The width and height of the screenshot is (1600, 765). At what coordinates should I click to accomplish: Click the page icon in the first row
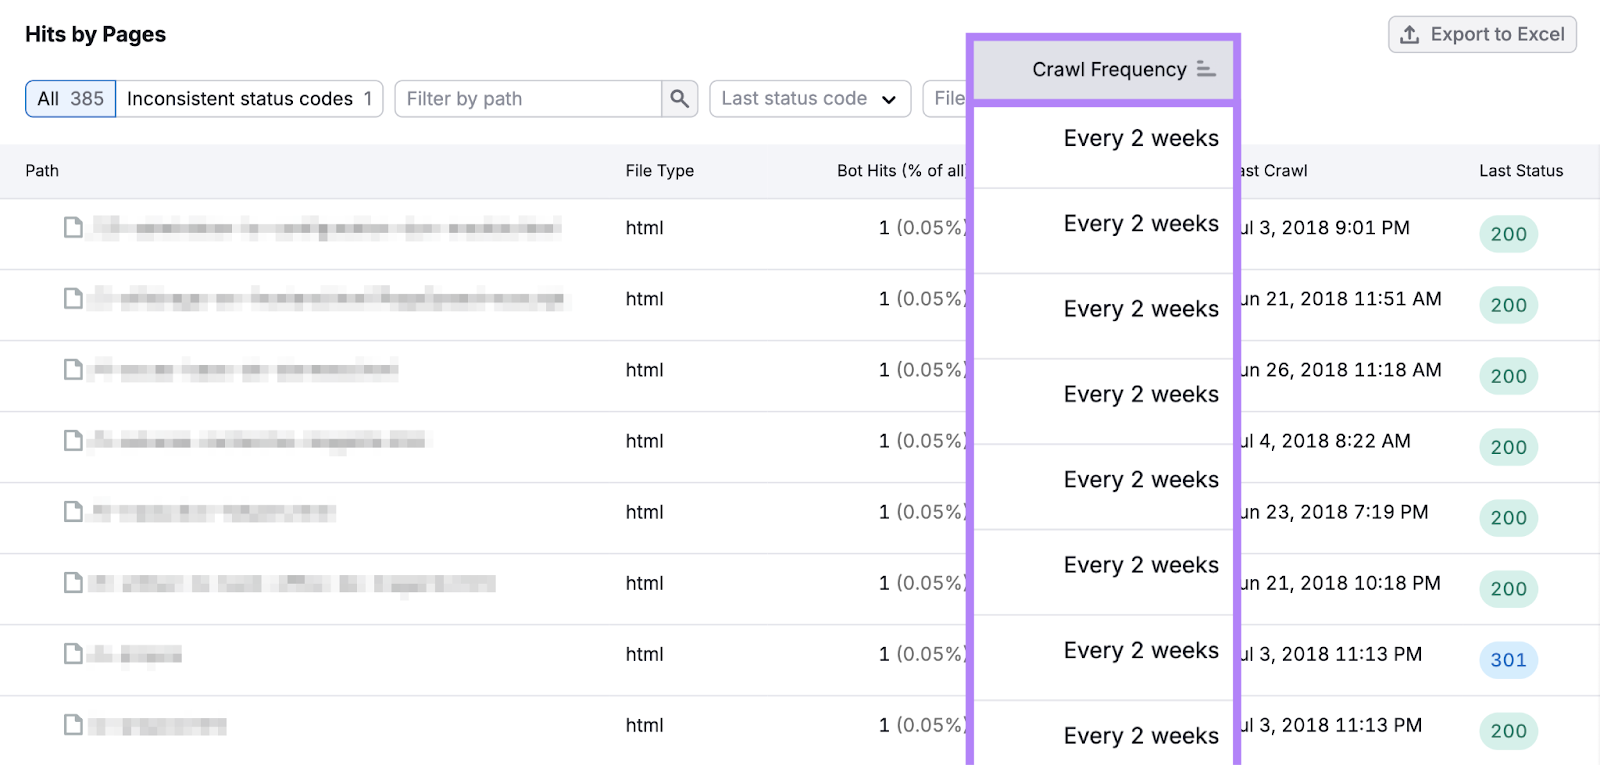[x=73, y=228]
